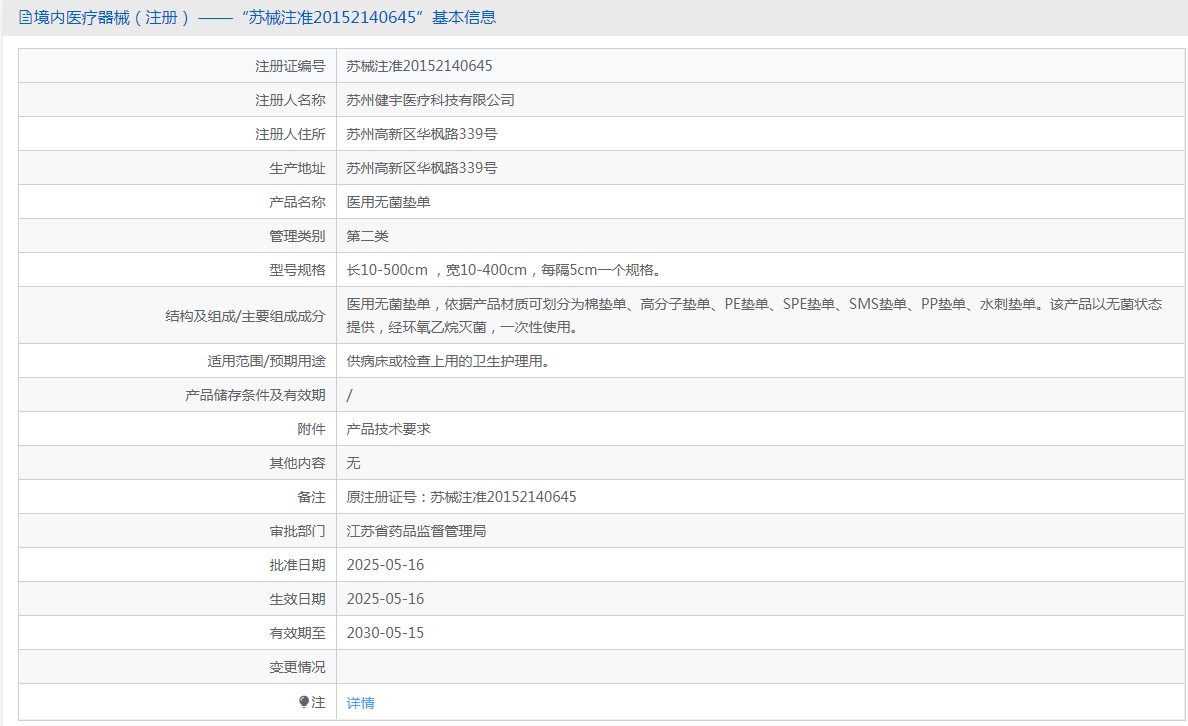
Task: Select the 备注 label
Action: click(x=311, y=497)
